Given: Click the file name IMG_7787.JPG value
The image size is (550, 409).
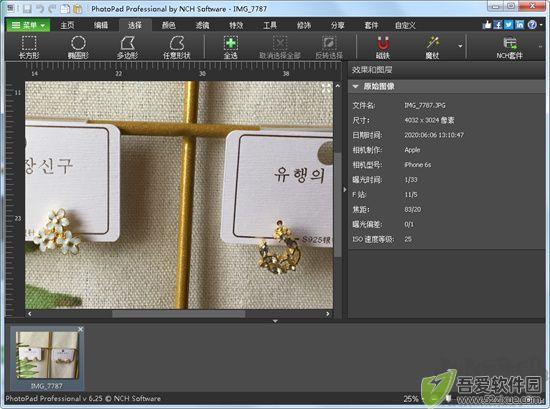Looking at the screenshot, I should [x=425, y=105].
